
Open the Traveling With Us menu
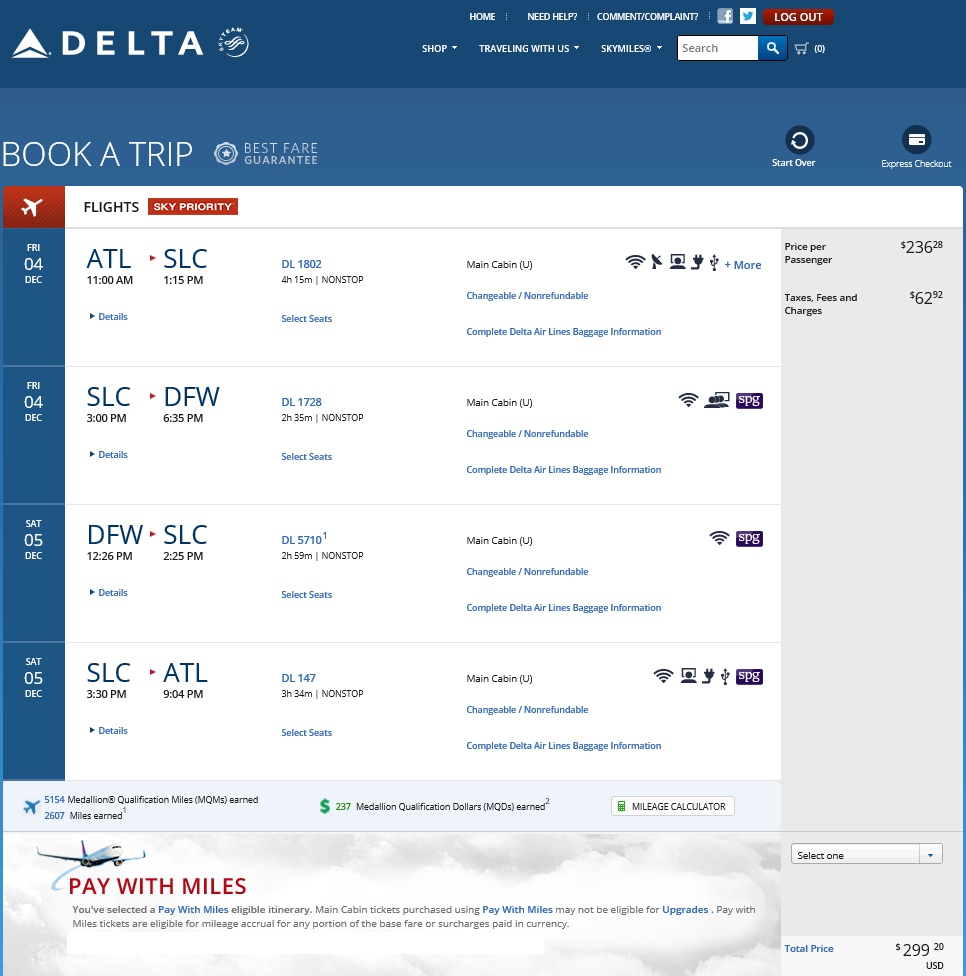[528, 48]
